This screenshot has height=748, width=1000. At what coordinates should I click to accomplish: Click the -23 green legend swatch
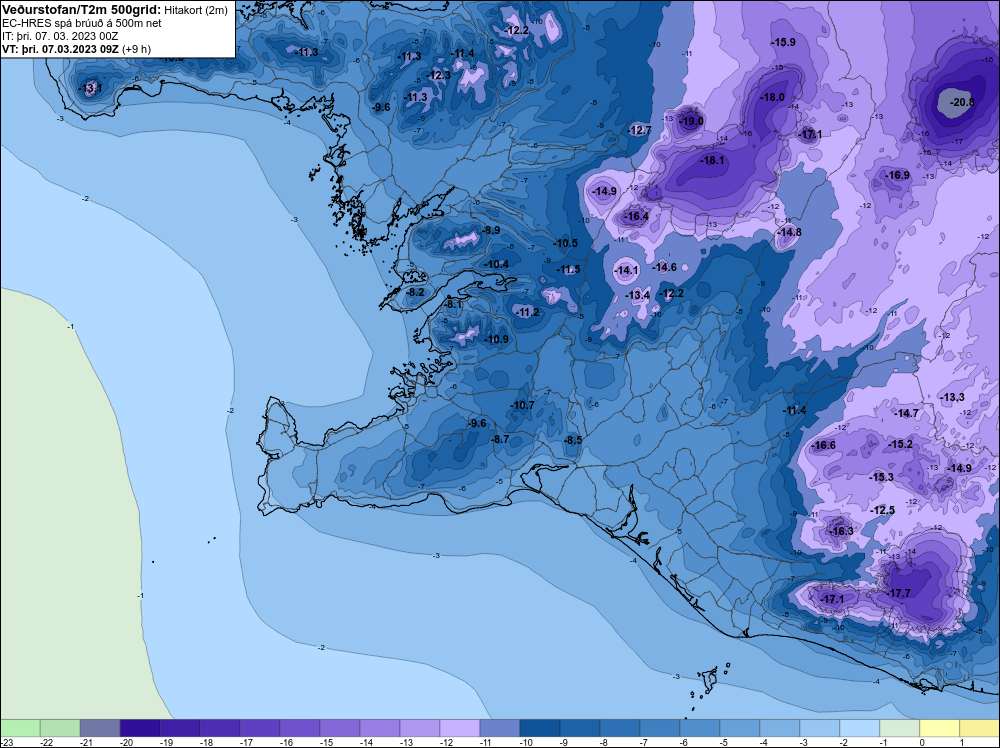click(x=20, y=728)
